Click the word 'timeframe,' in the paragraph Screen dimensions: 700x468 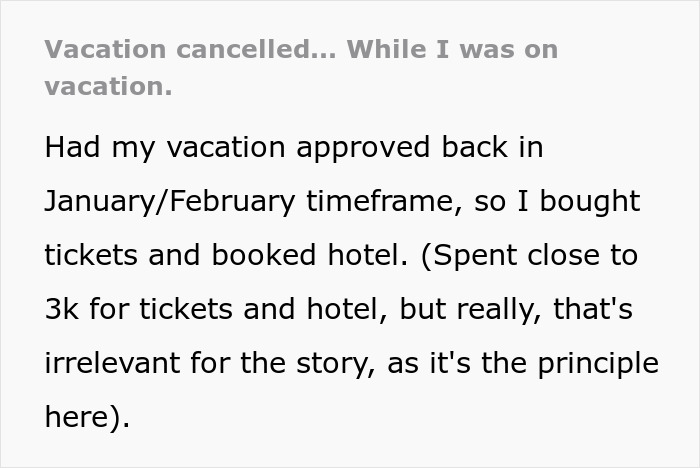[384, 201]
